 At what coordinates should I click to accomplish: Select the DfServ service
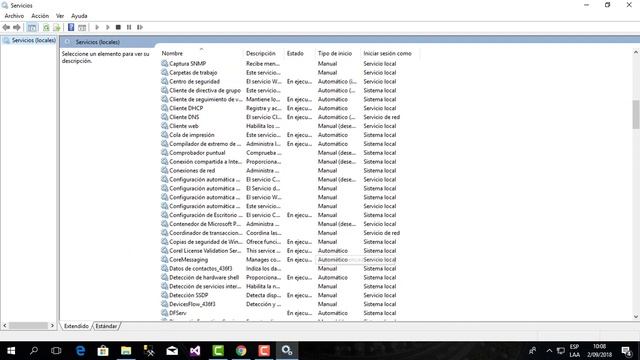click(x=178, y=313)
